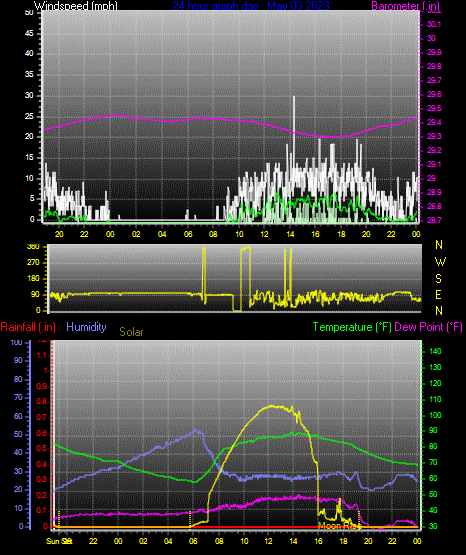Click the 'Windspeed (mph)' axis title
The height and width of the screenshot is (555, 466).
(x=76, y=6)
